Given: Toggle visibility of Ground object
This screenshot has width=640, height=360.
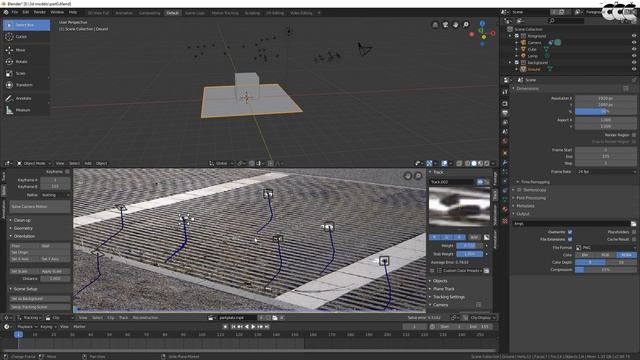Looking at the screenshot, I should pos(634,69).
